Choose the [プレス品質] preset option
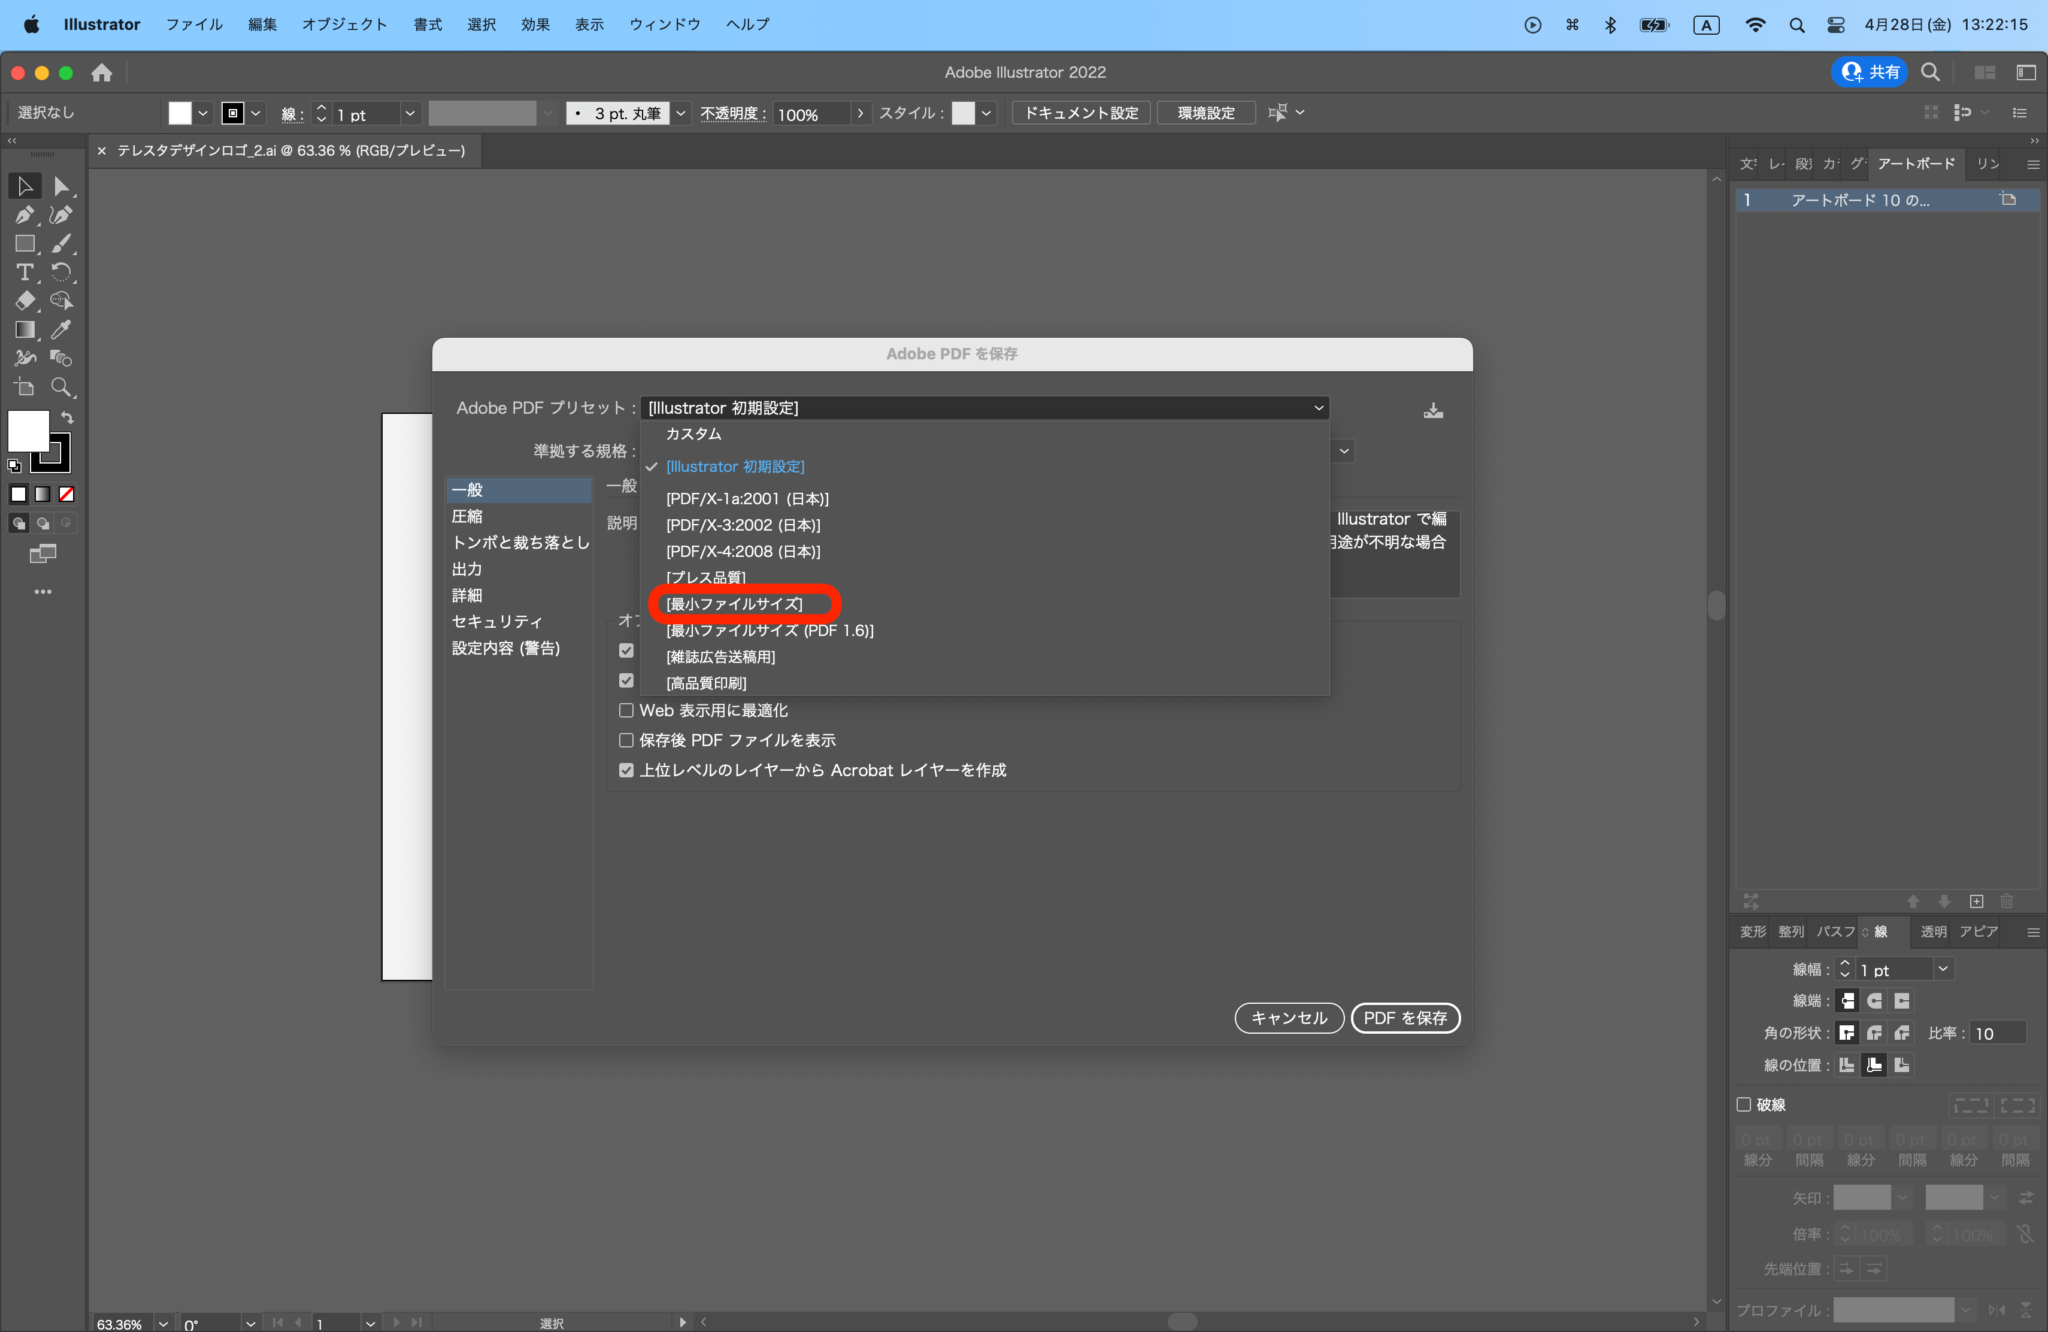This screenshot has width=2048, height=1332. (705, 577)
